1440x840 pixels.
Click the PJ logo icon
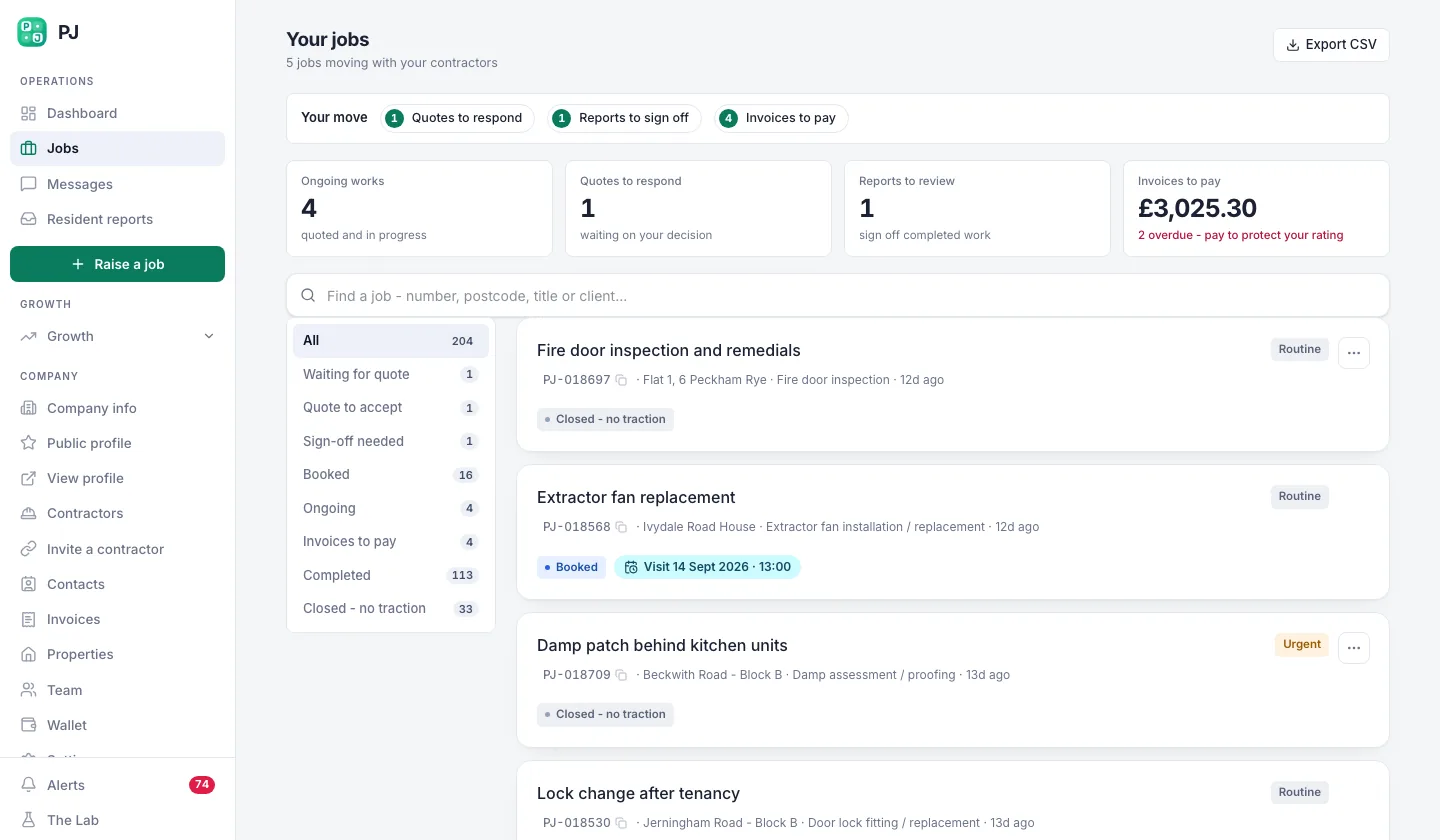pos(32,32)
